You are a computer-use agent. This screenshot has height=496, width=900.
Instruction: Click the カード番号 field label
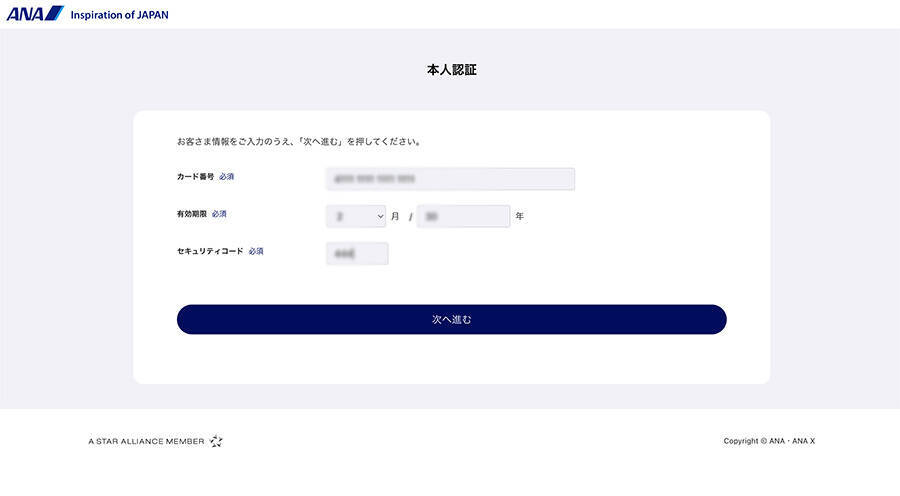coord(195,177)
